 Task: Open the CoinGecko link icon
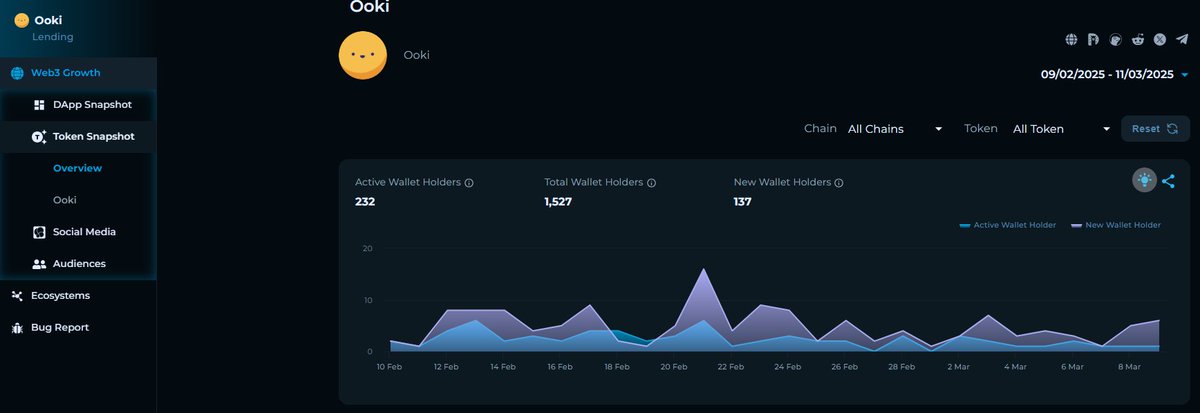pyautogui.click(x=1116, y=40)
